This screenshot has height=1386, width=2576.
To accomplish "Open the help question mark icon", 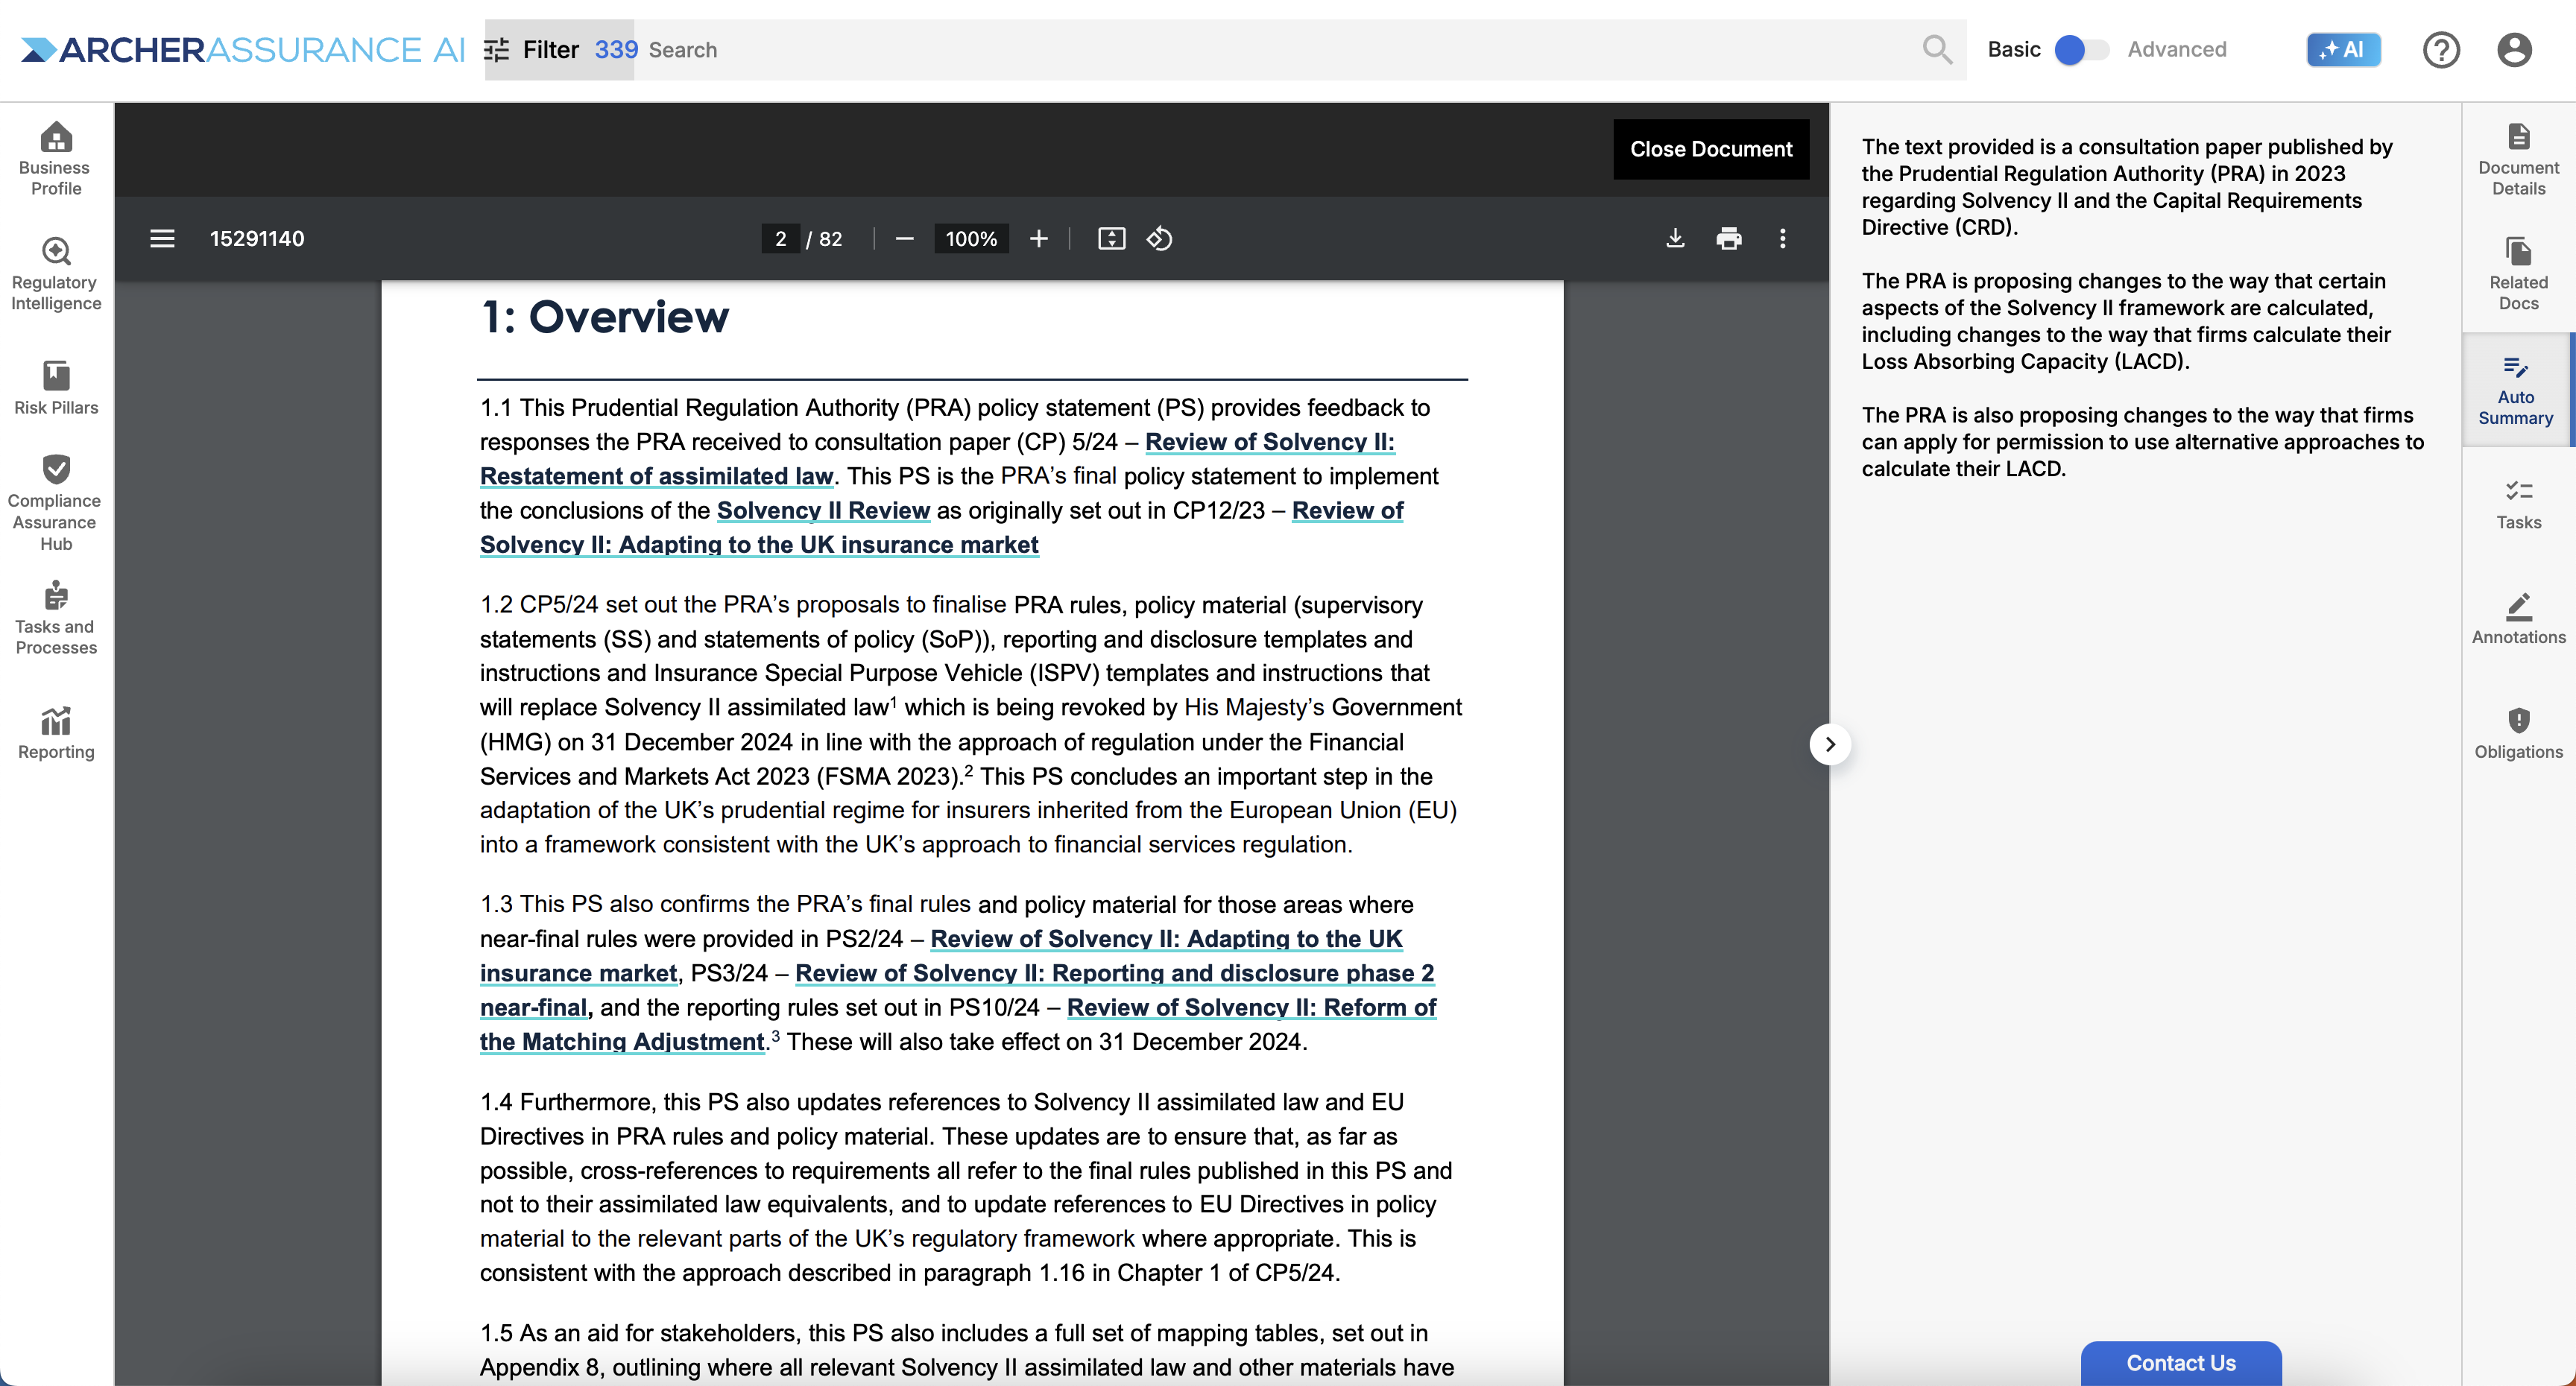I will 2441,49.
